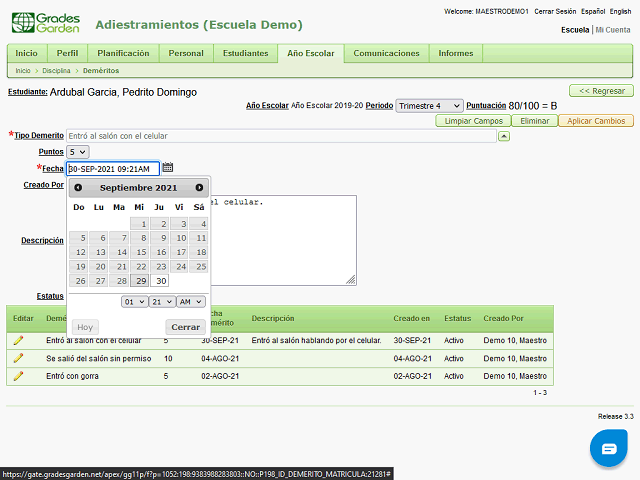Open the AM/PM selector in date picker

coord(192,301)
